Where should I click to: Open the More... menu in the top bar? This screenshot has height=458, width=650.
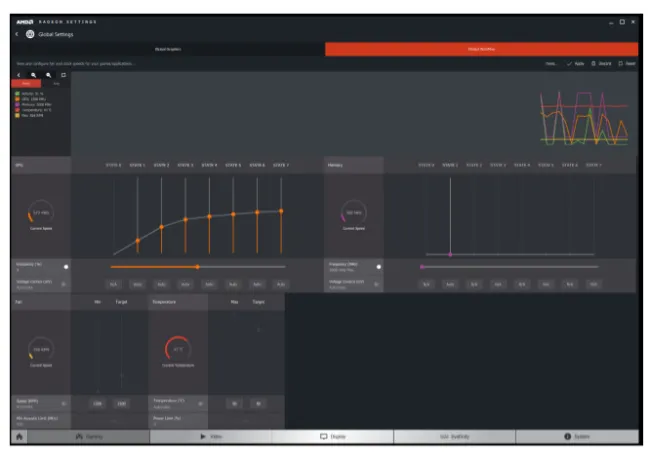pos(550,64)
